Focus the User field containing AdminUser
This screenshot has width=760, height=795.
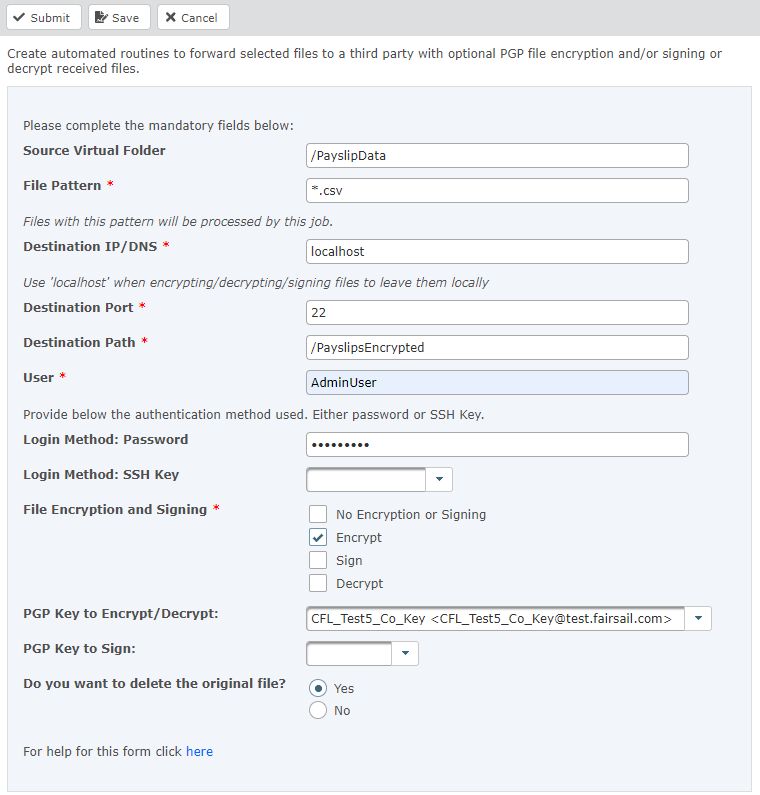pos(497,382)
